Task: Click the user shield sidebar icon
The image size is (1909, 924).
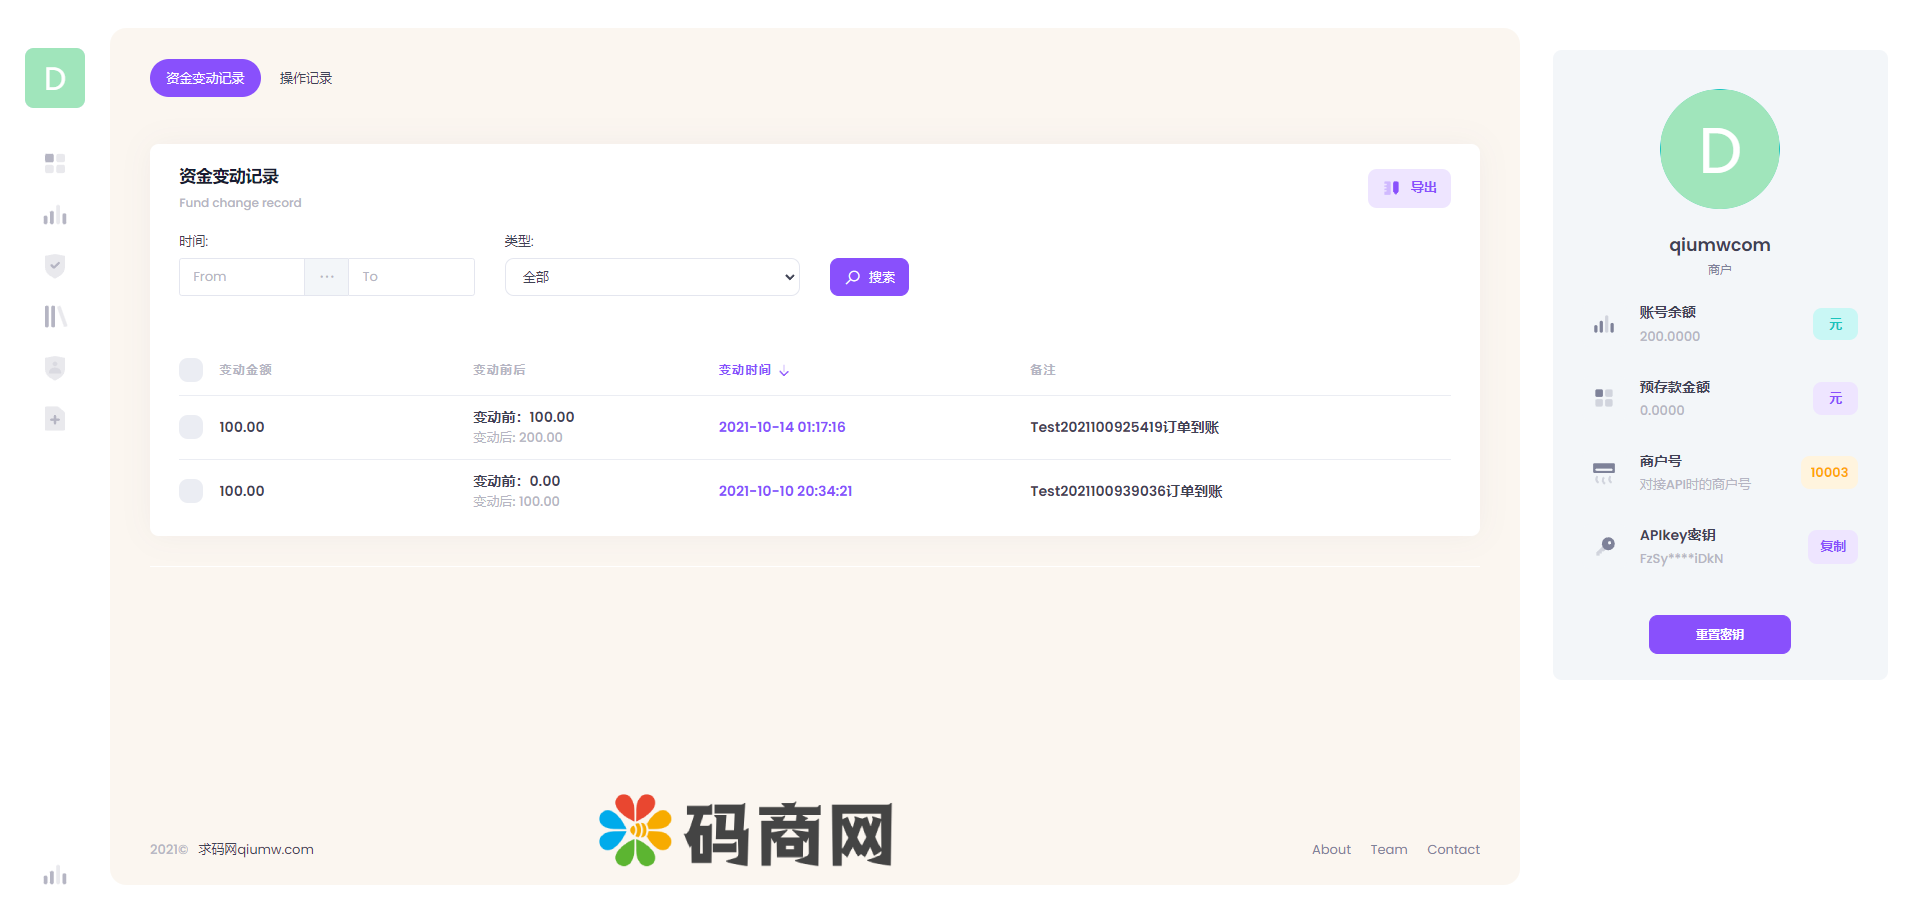Action: 55,368
